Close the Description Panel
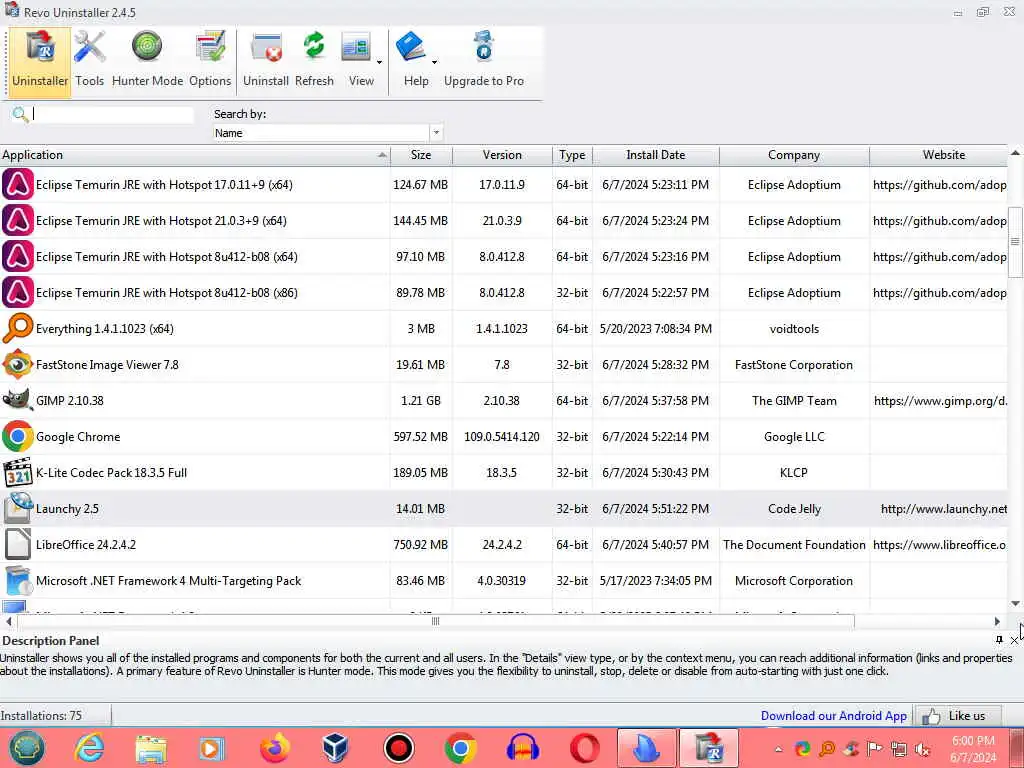Screen dimensions: 1024x768 (1014, 640)
